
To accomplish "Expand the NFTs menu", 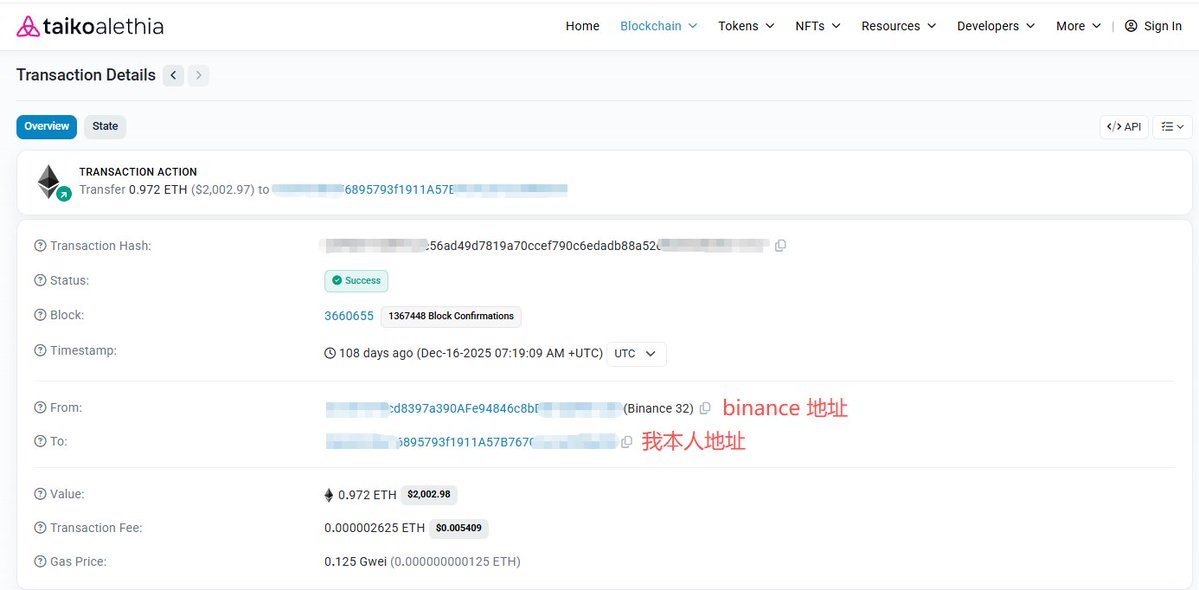I will (817, 26).
